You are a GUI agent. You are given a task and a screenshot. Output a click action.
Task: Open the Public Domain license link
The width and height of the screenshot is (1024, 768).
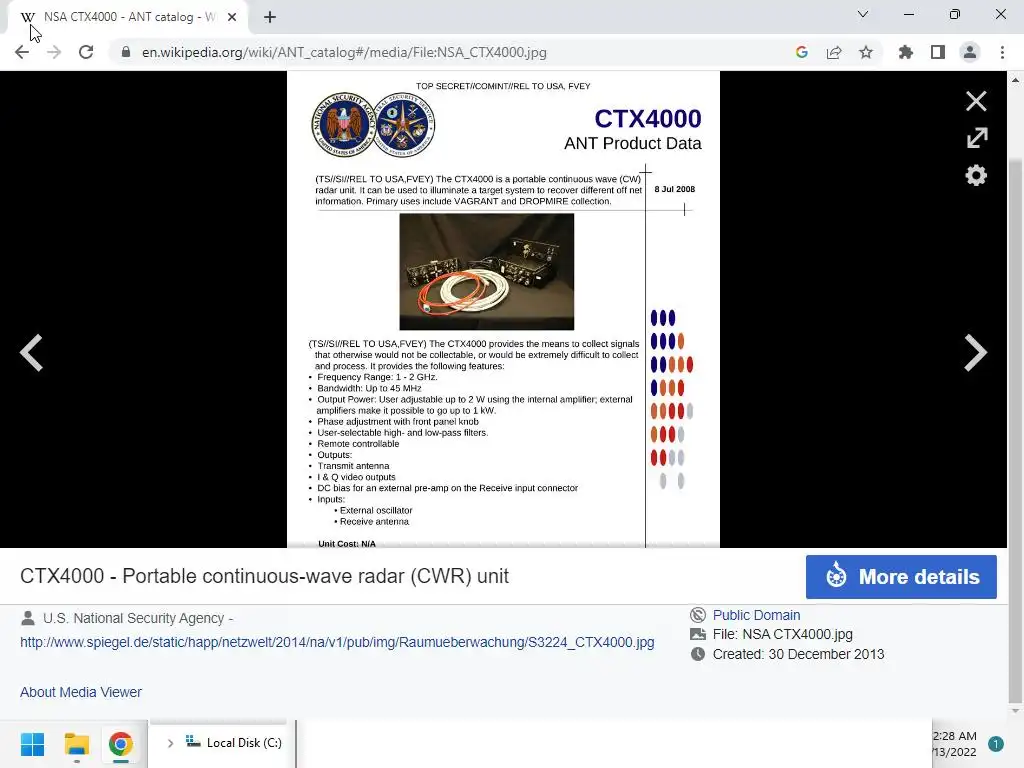pos(756,615)
